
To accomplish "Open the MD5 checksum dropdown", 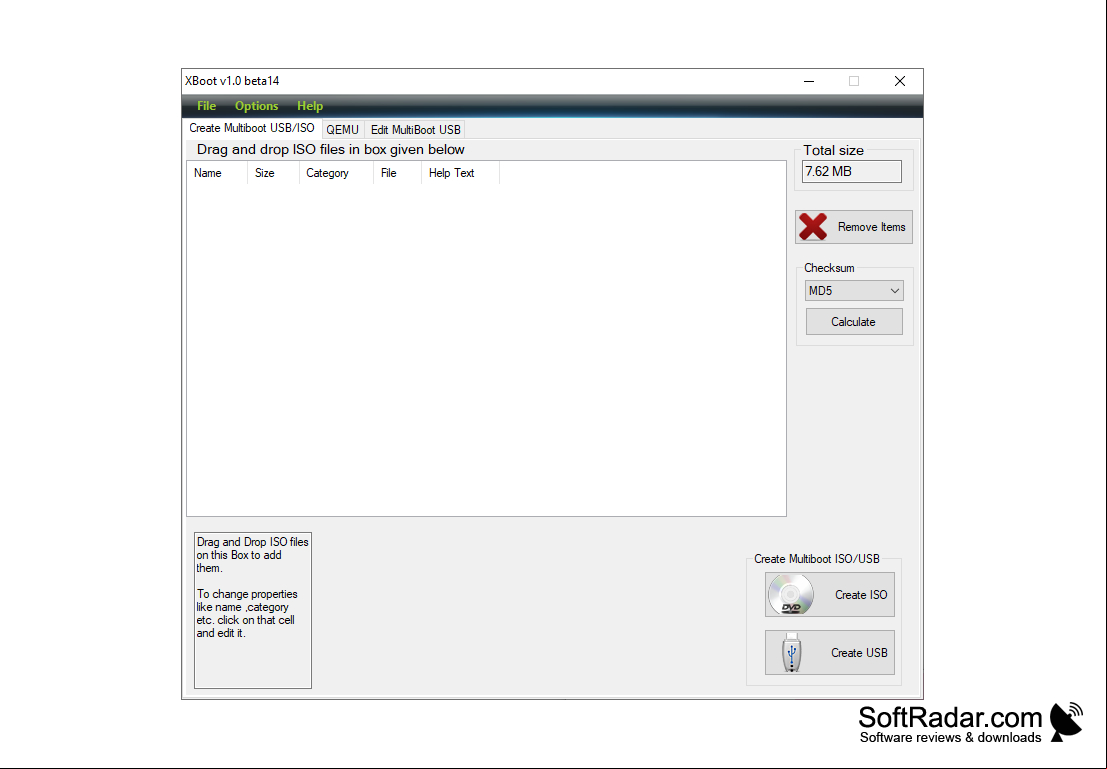I will point(854,290).
